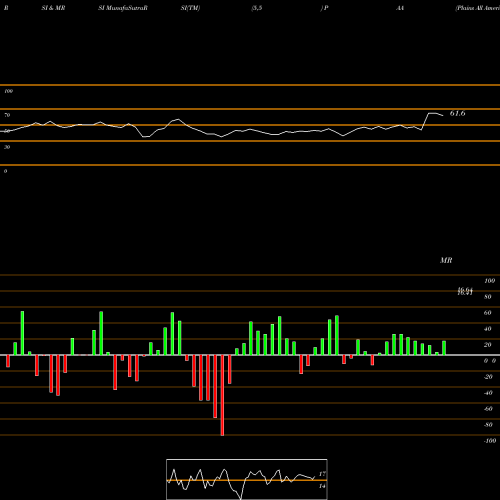The width and height of the screenshot is (500, 500).
Task: Click the -100 label on MR axis
Action: click(x=490, y=441)
